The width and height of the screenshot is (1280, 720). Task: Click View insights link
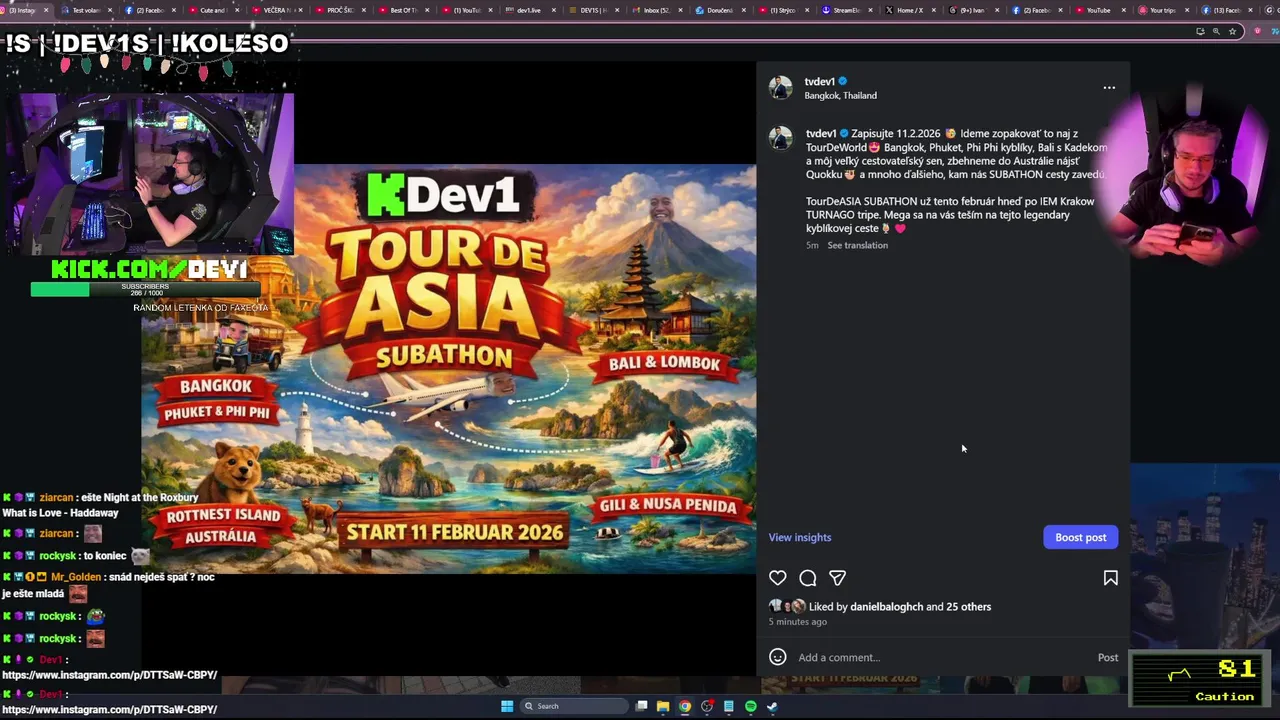800,538
